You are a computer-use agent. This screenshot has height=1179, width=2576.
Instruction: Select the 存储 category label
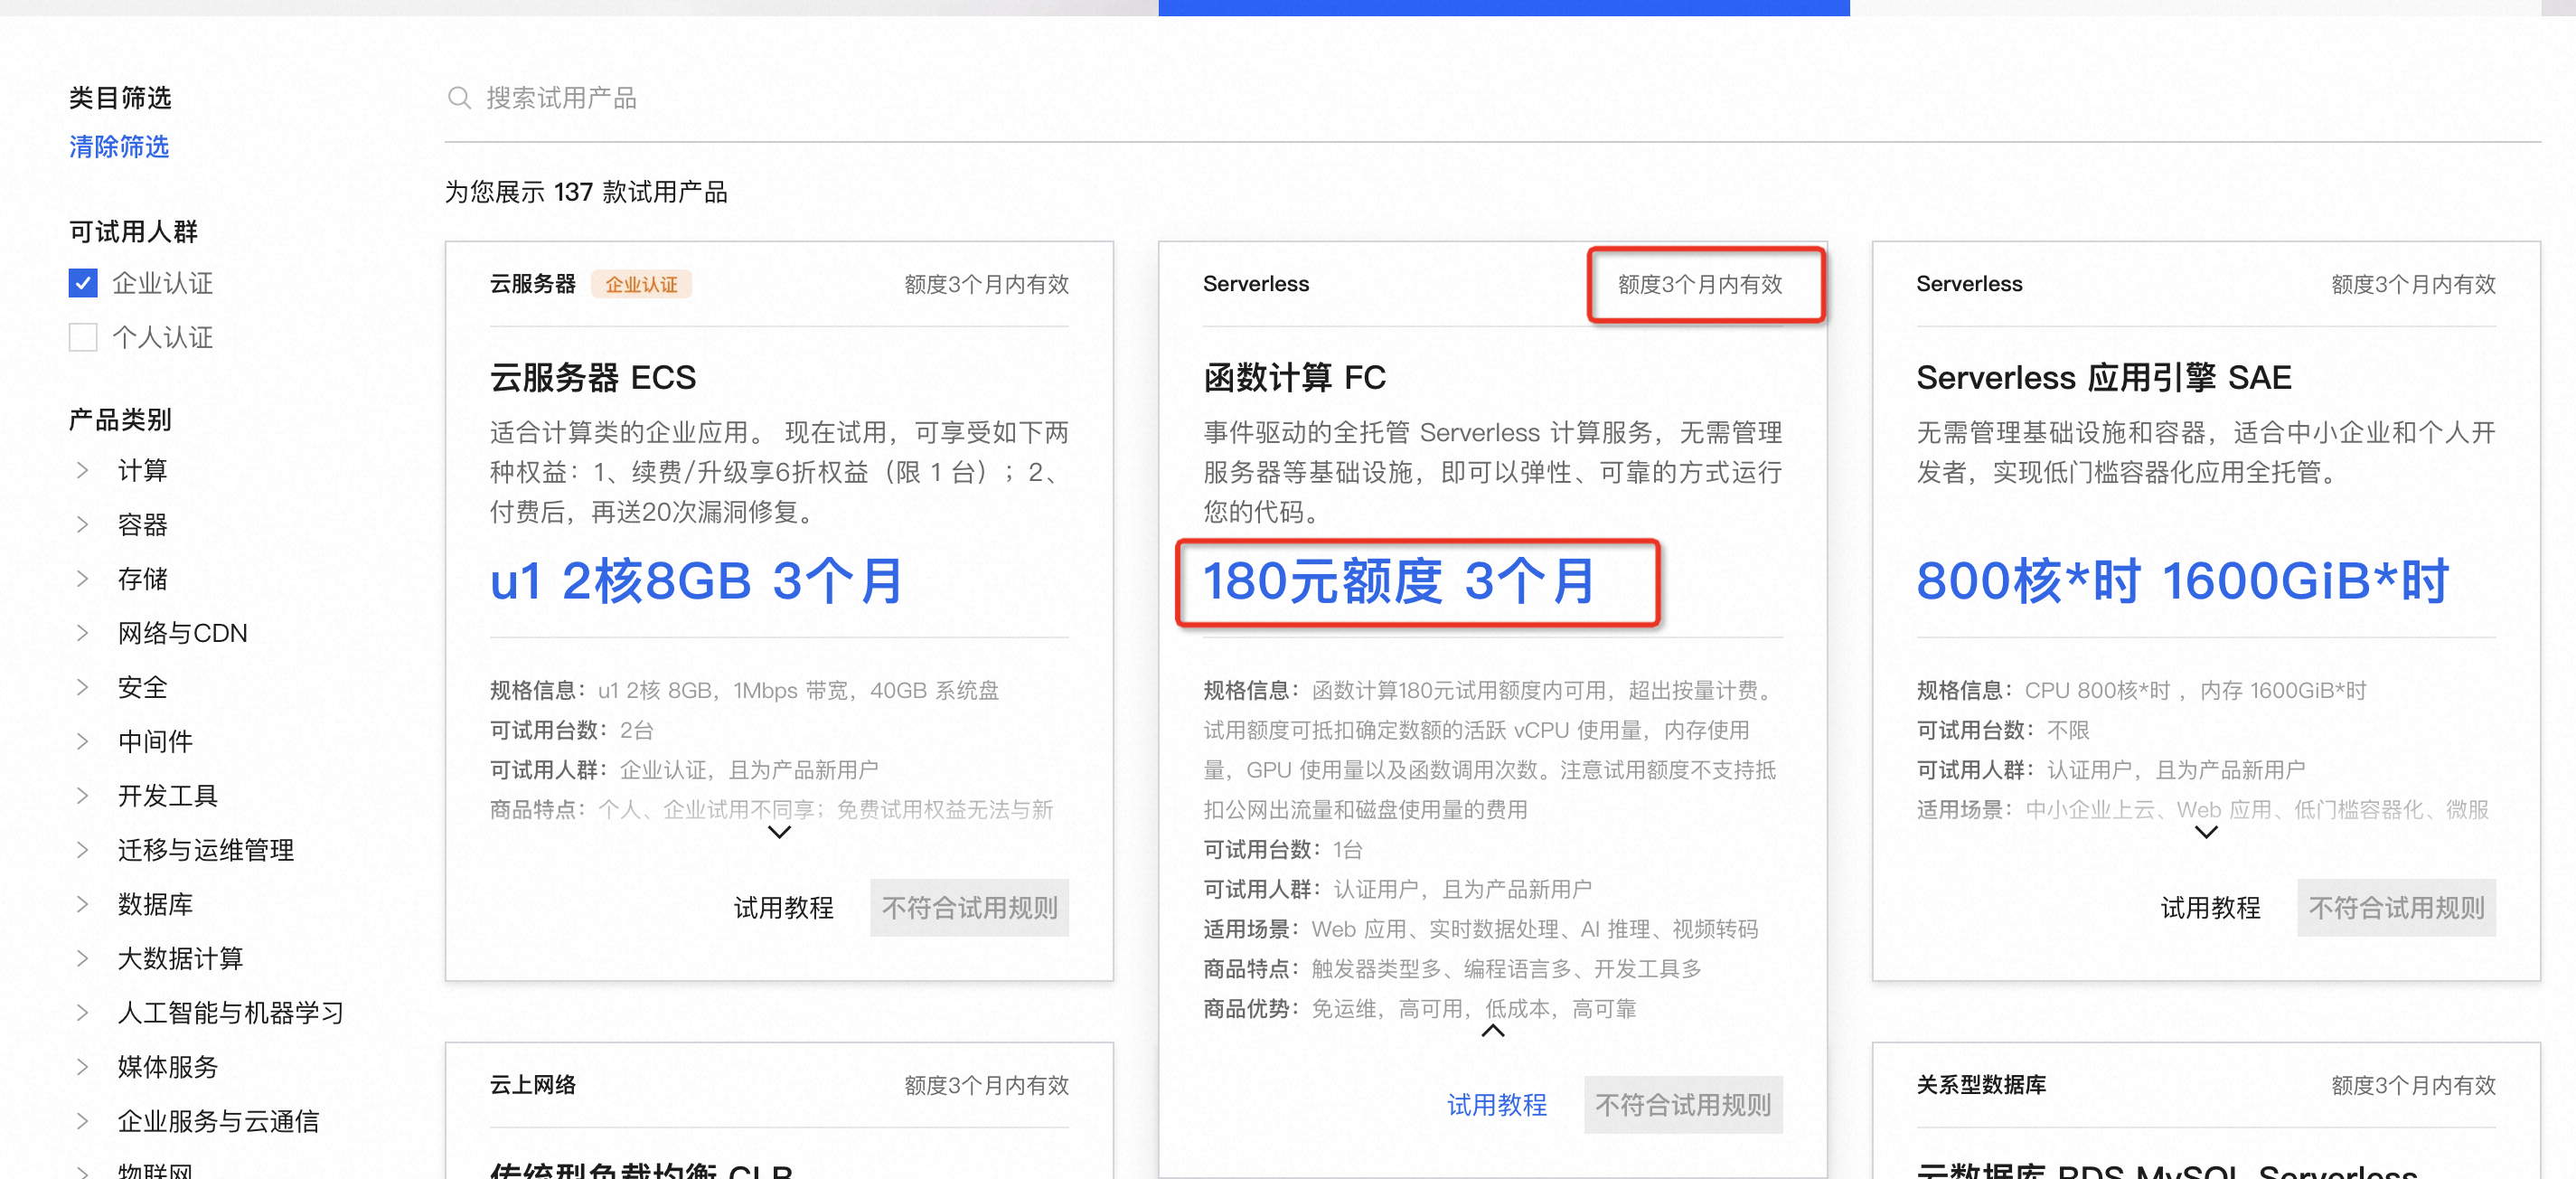pyautogui.click(x=142, y=579)
